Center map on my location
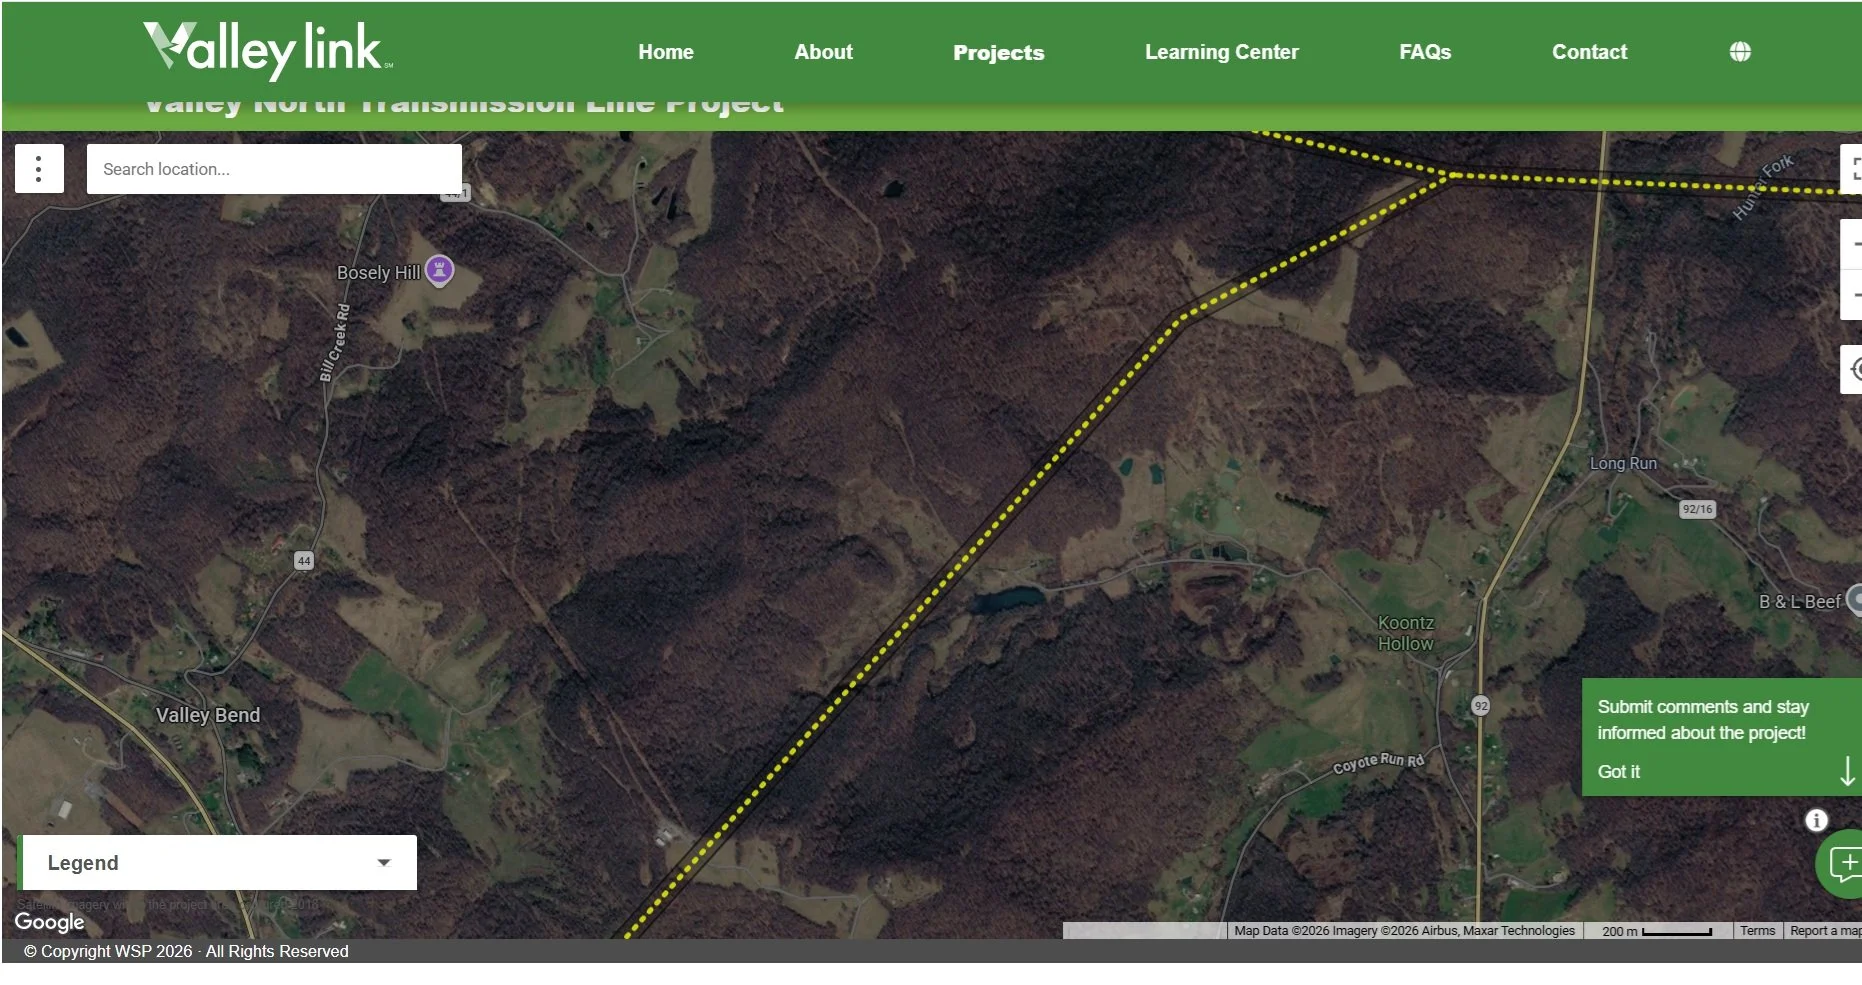The image size is (1862, 985). click(x=1852, y=369)
